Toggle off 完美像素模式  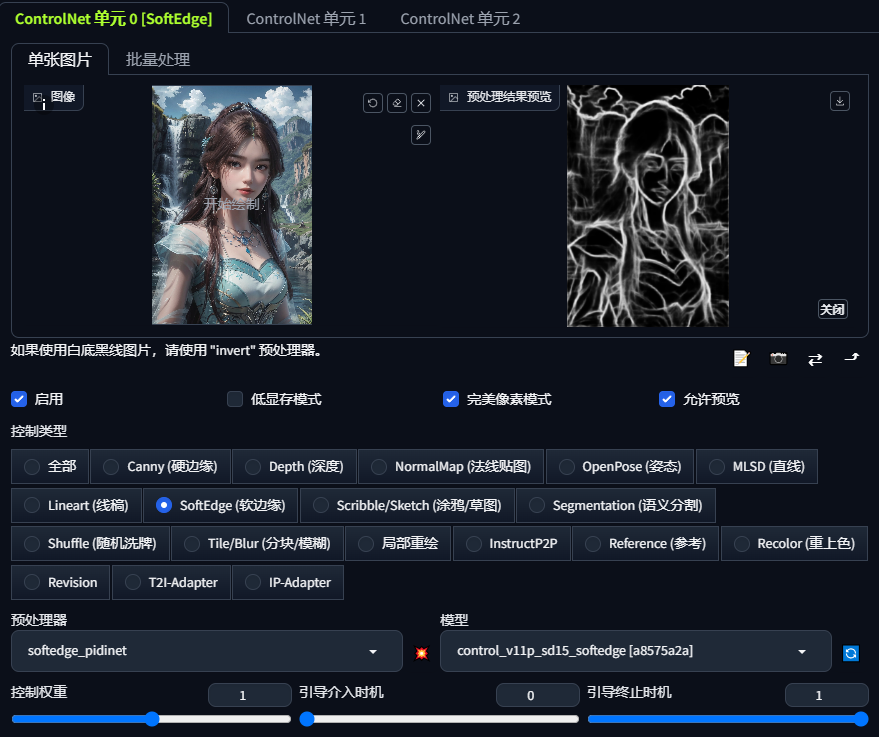tap(451, 399)
